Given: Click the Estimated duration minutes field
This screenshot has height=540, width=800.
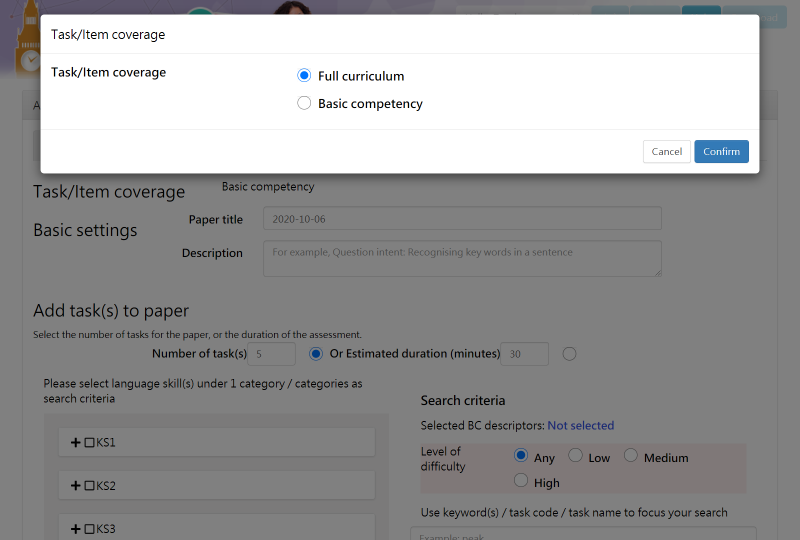Looking at the screenshot, I should pyautogui.click(x=524, y=354).
